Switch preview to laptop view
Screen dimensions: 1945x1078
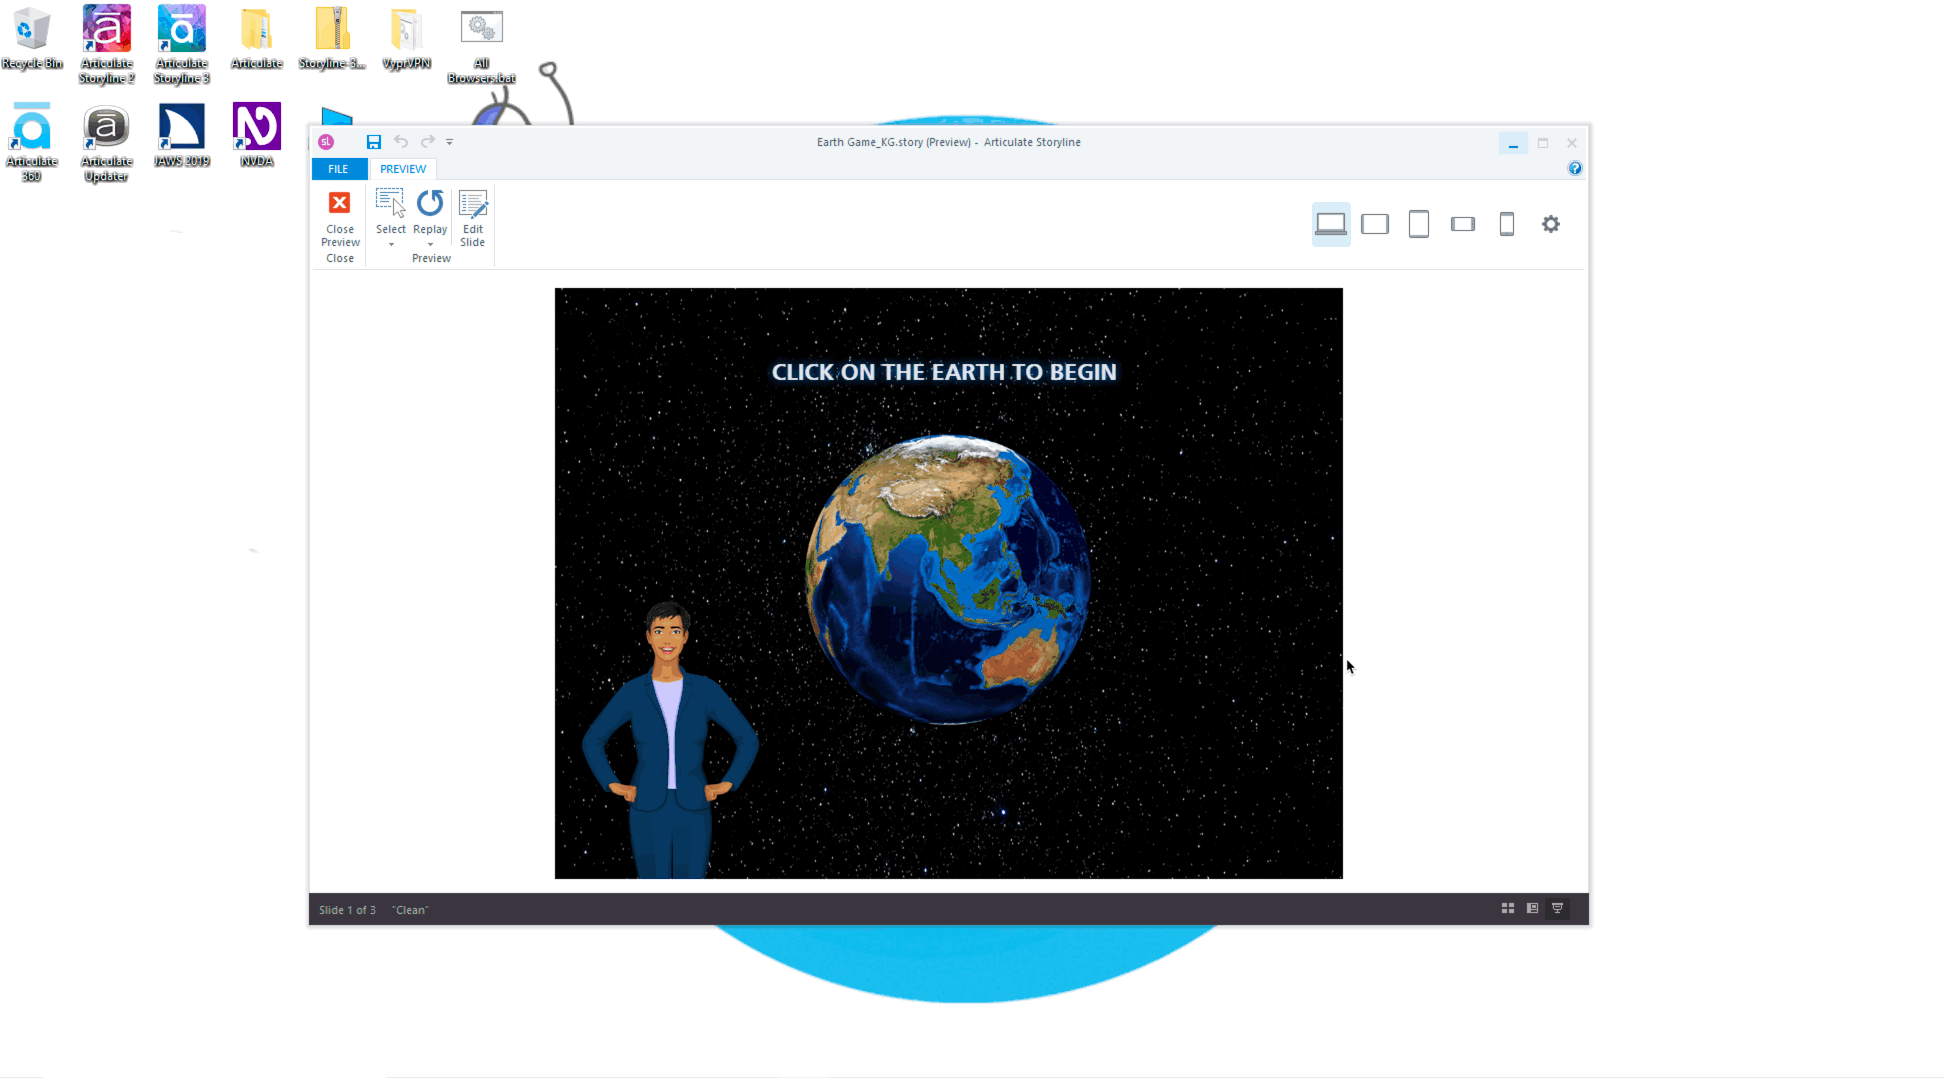coord(1331,224)
